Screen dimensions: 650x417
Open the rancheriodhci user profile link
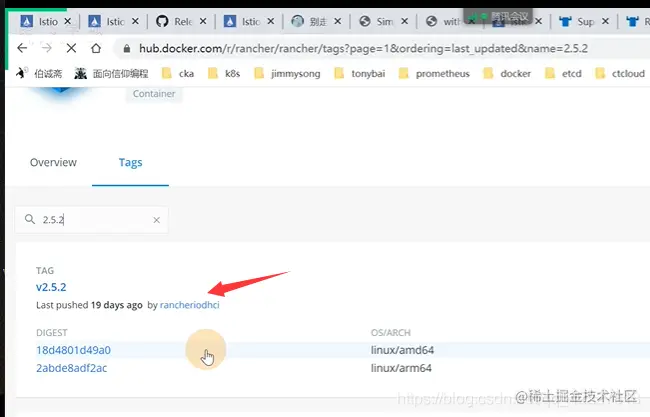coord(189,305)
